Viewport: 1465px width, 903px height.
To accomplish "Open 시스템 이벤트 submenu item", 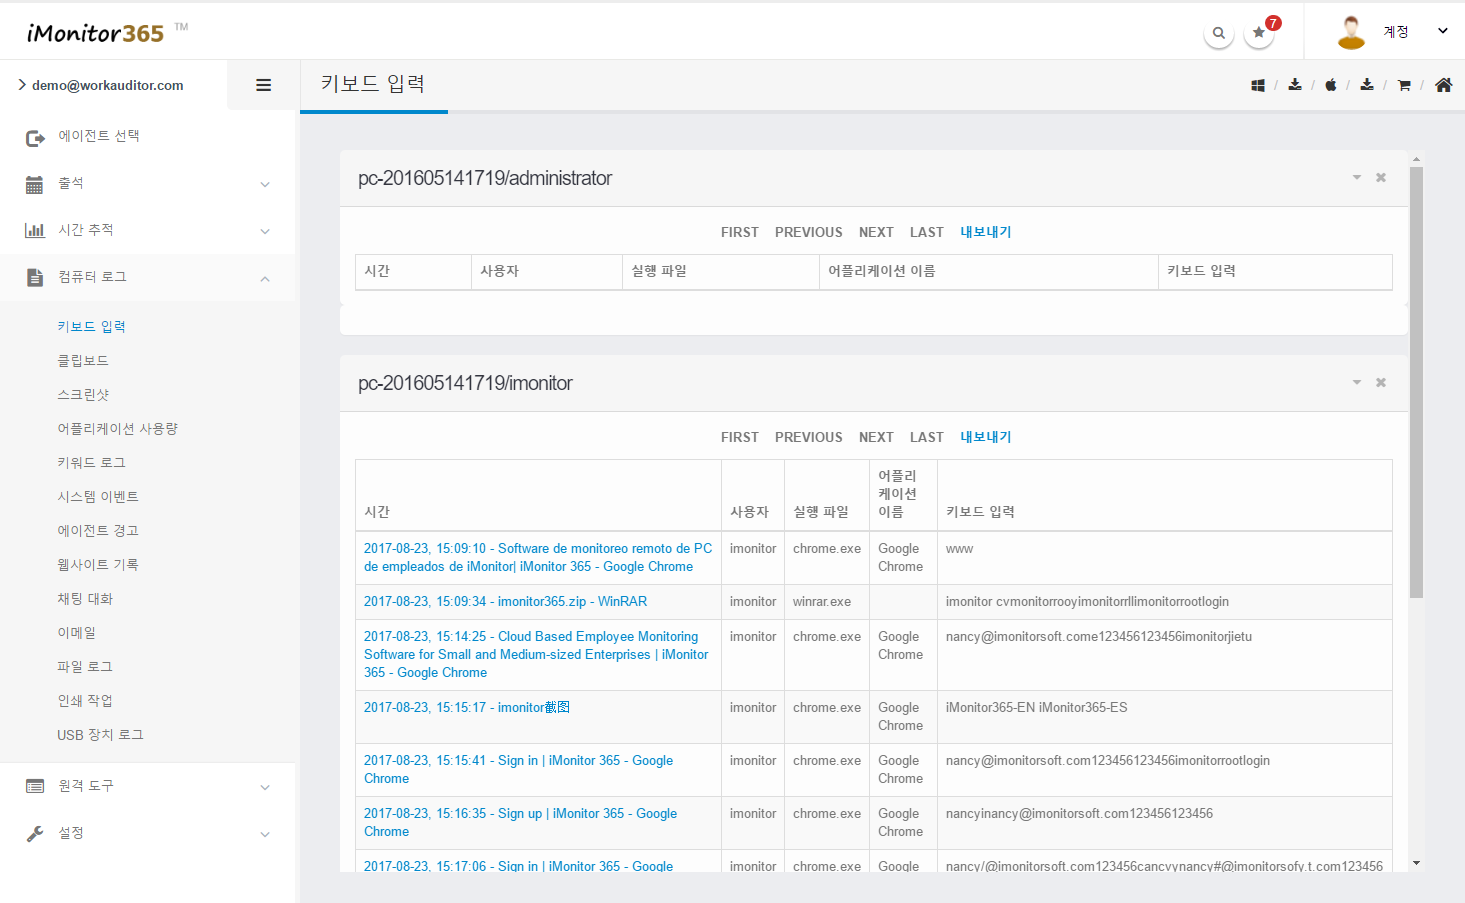I will coord(98,497).
